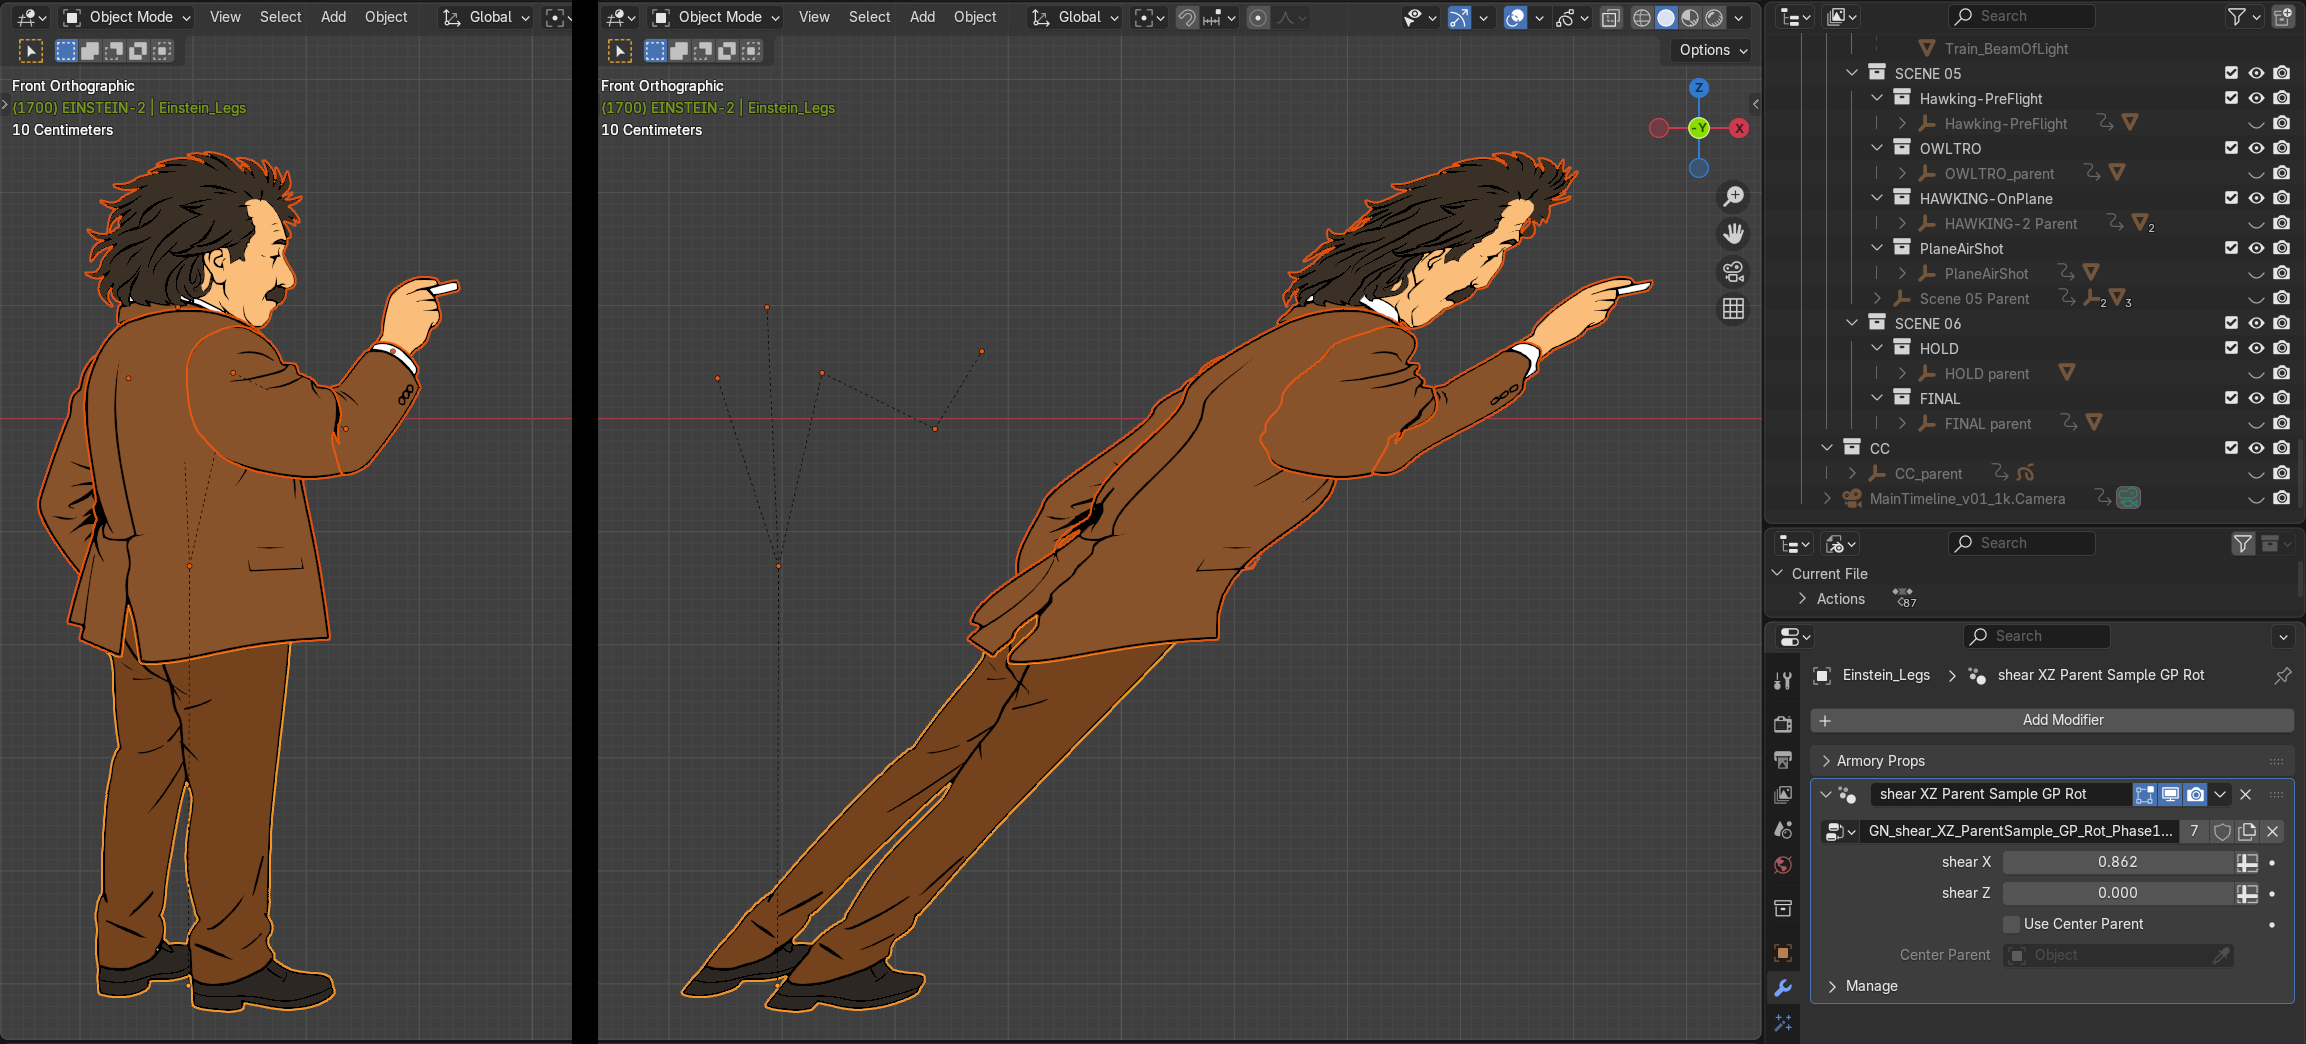Viewport: 2306px width, 1044px height.
Task: Open the Collection properties tab
Action: pos(1782,908)
